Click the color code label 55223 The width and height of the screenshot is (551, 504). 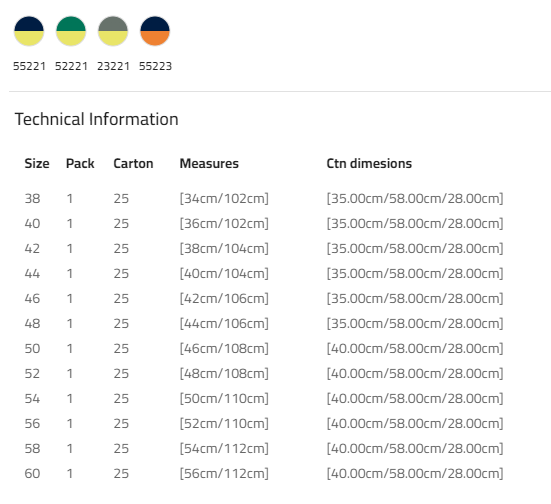pyautogui.click(x=155, y=66)
